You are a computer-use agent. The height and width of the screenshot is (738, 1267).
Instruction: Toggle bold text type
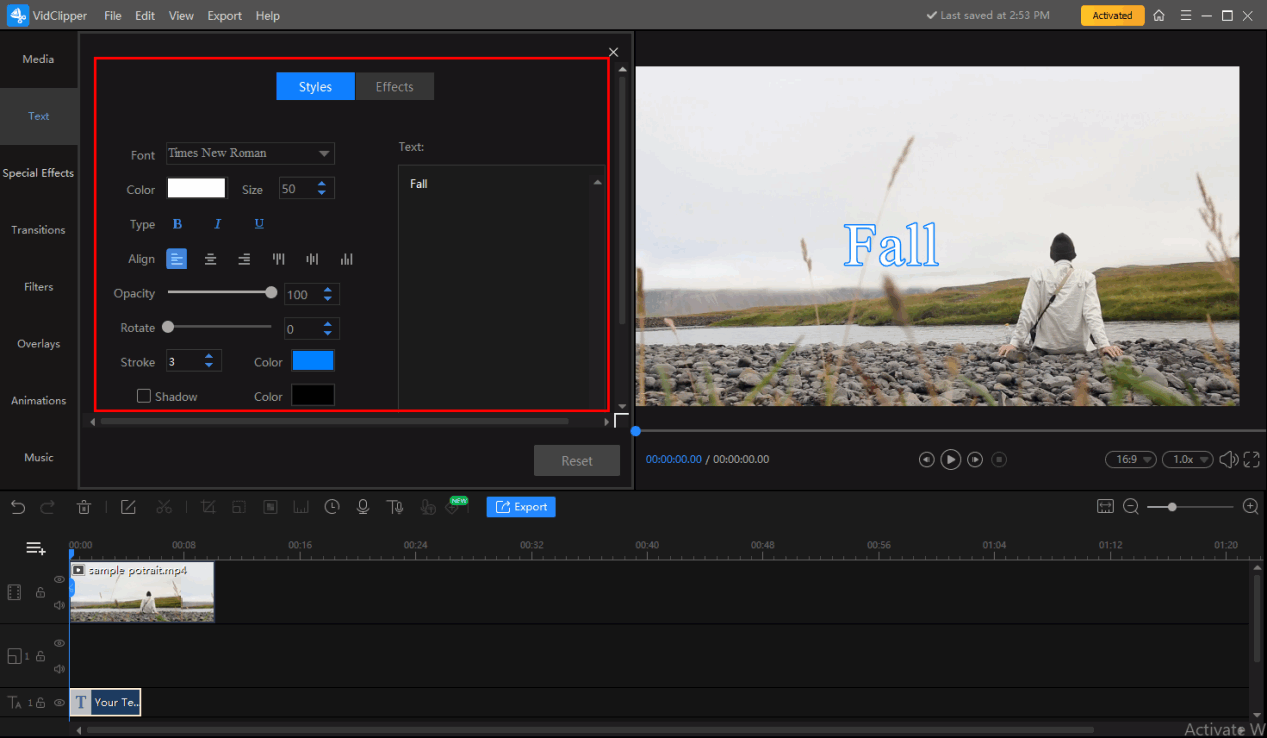pyautogui.click(x=178, y=224)
